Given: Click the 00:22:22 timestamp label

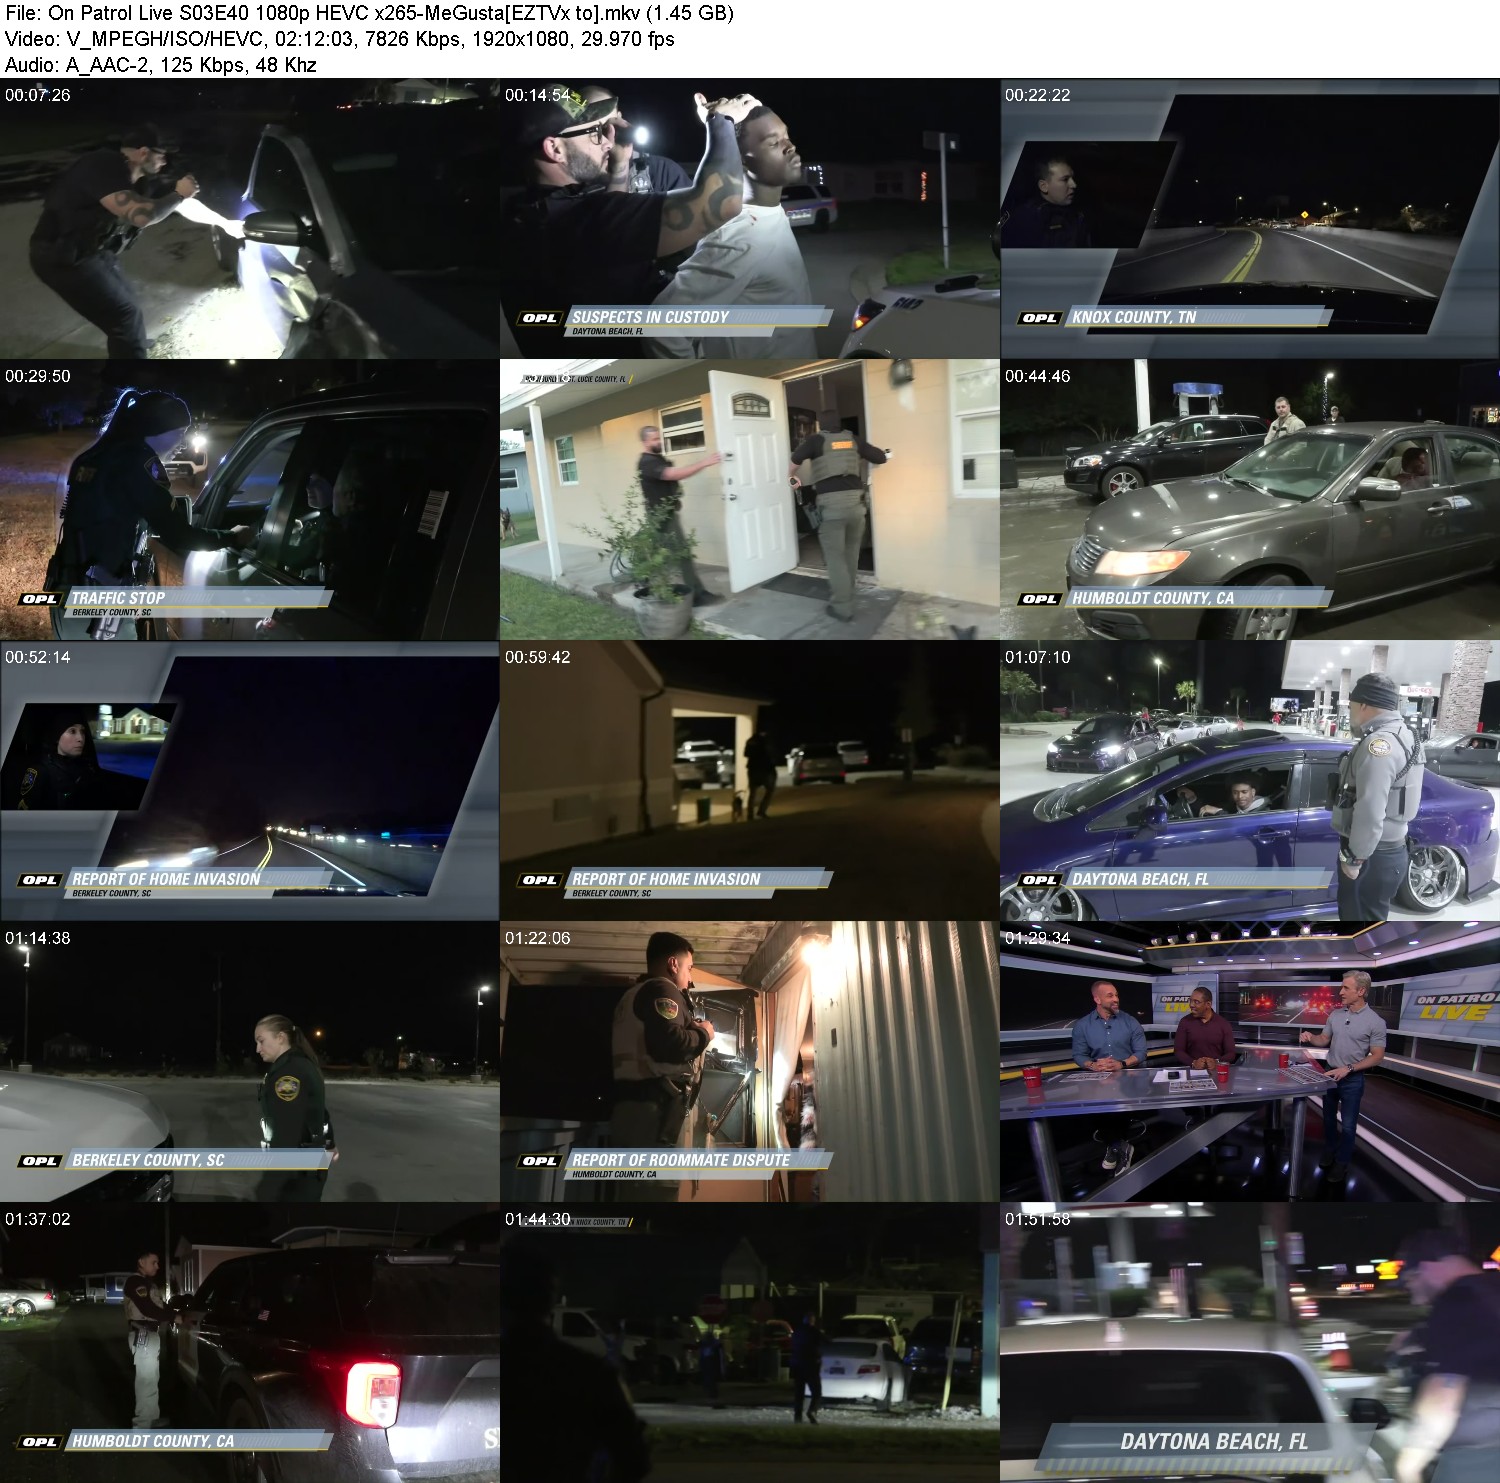Looking at the screenshot, I should (1038, 95).
